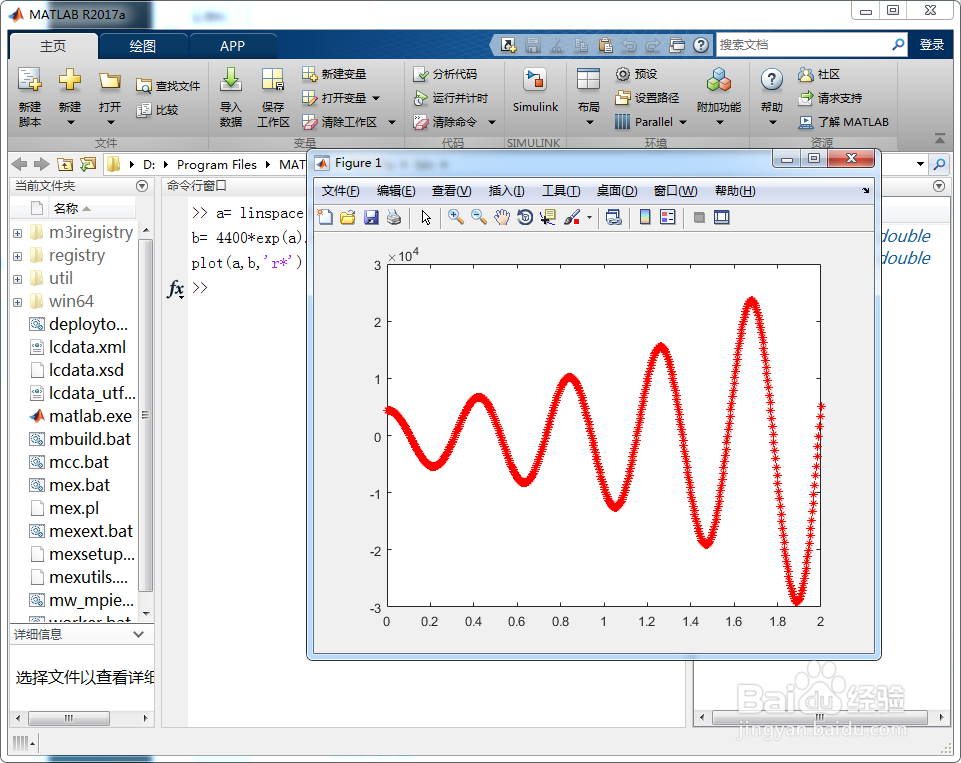
Task: Click the Login (登录) button
Action: click(x=931, y=45)
